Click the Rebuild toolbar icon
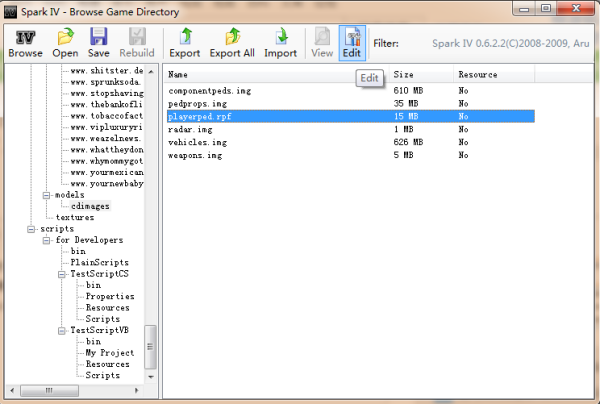Image resolution: width=600 pixels, height=404 pixels. (x=135, y=42)
